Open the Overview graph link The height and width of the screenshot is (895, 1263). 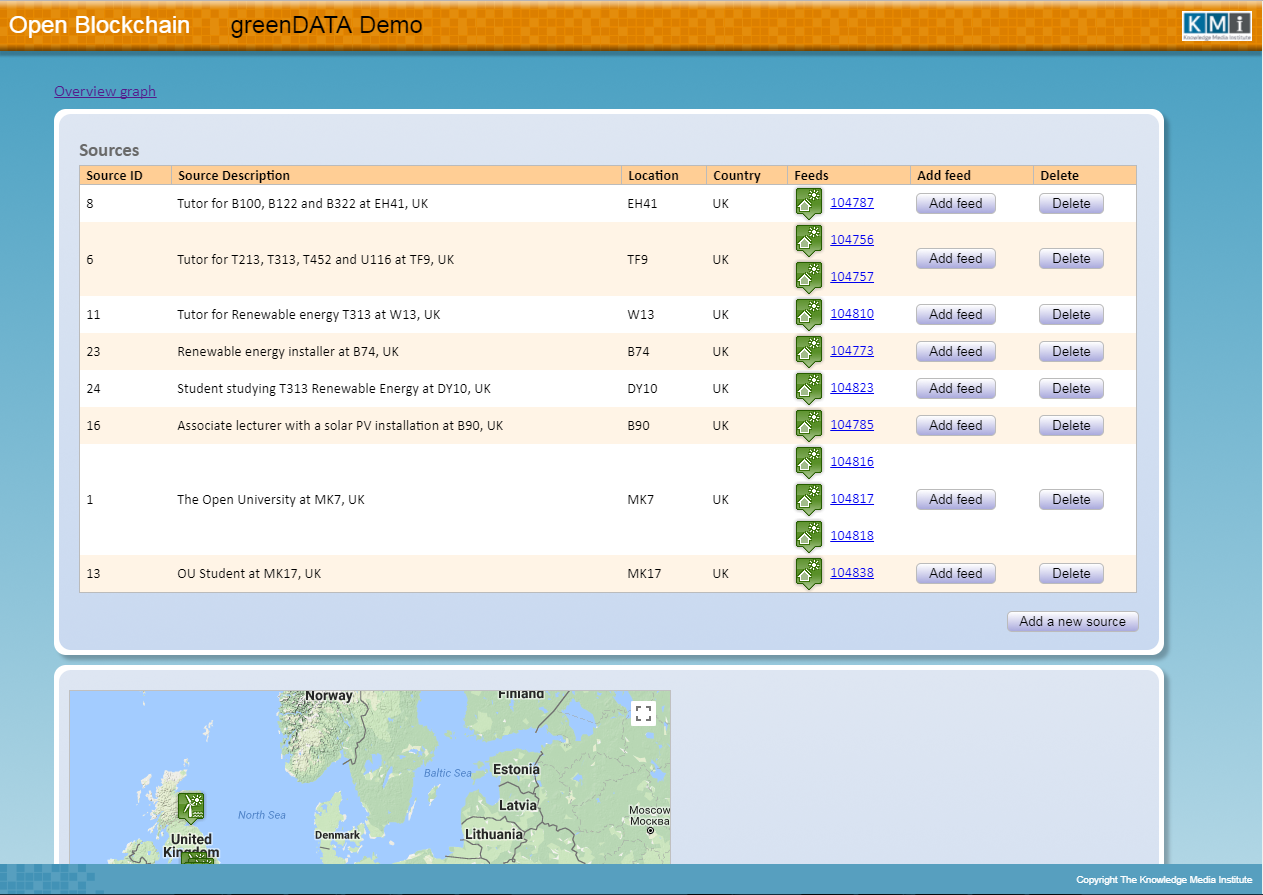click(105, 91)
